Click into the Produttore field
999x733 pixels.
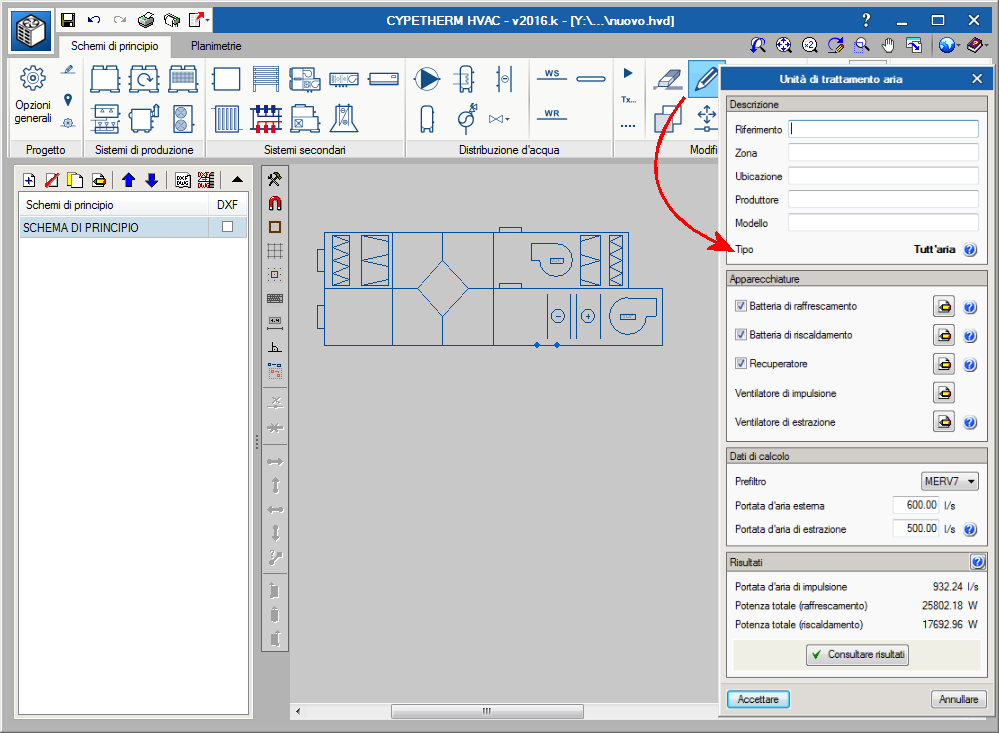coord(883,200)
